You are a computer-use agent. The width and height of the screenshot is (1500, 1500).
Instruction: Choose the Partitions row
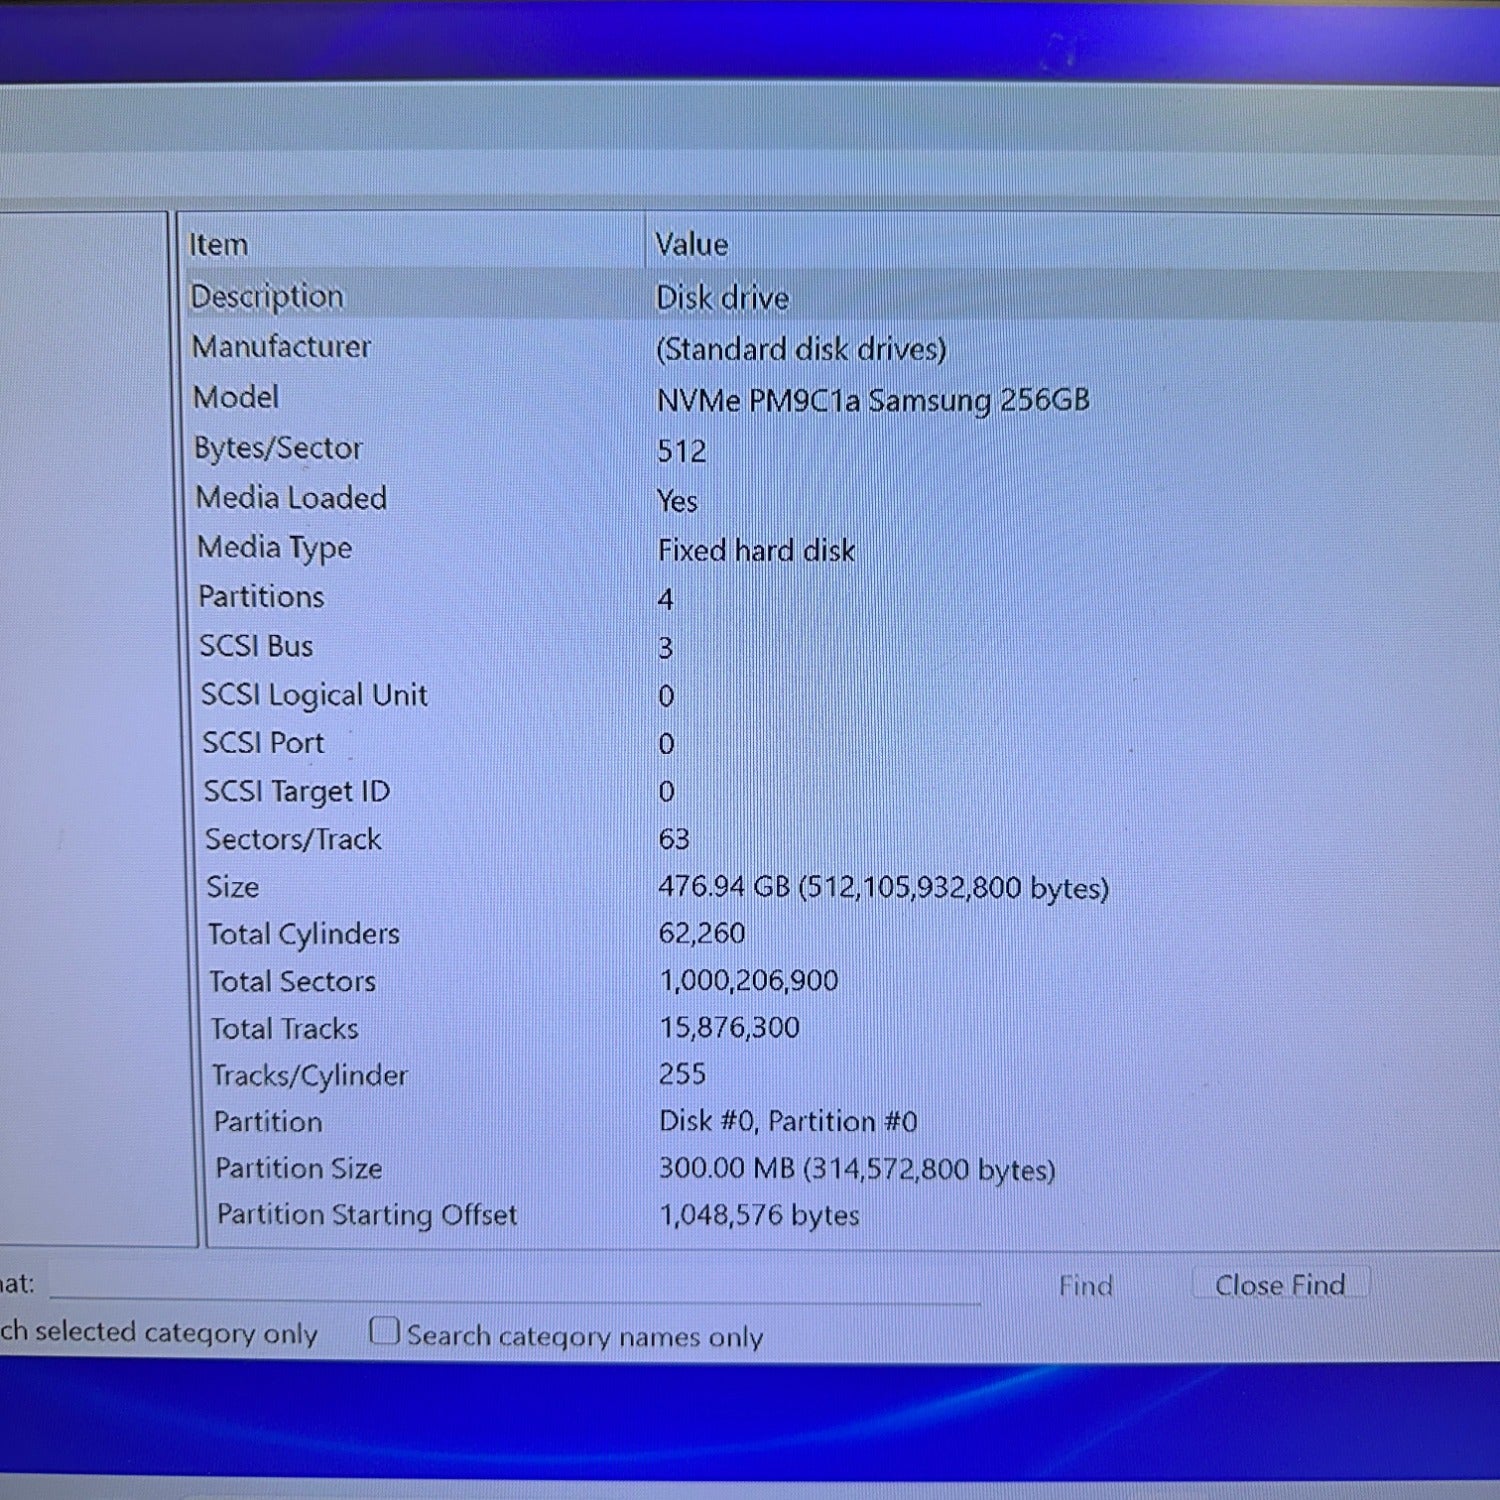[x=261, y=597]
